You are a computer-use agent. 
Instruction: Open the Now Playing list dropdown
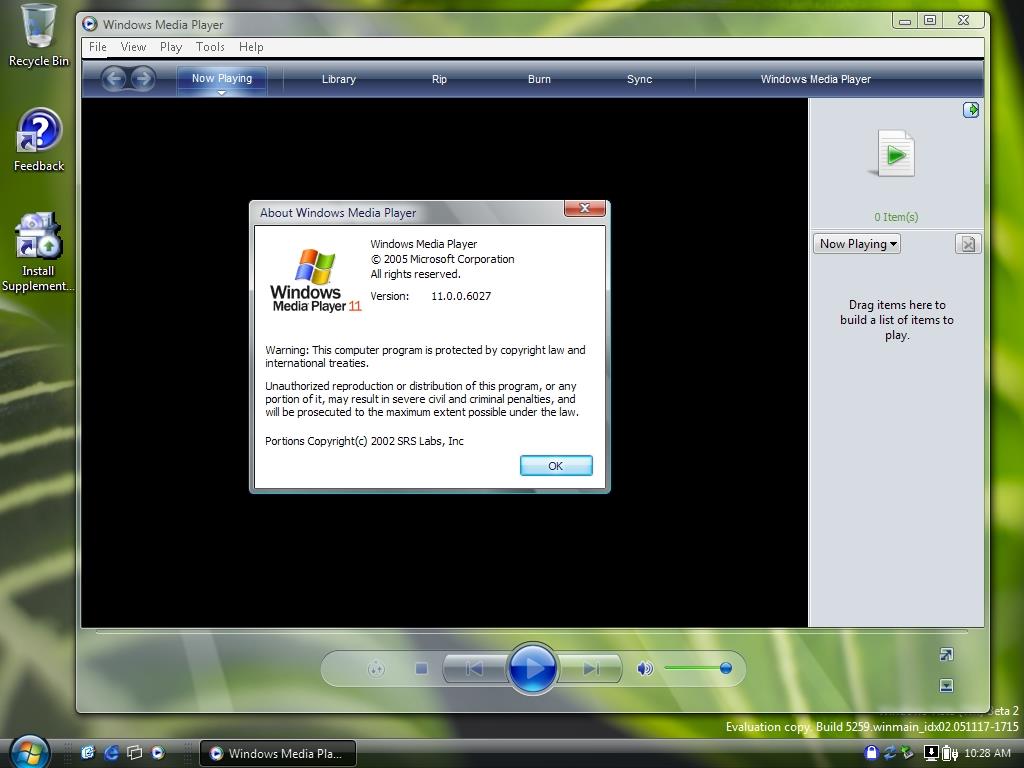pyautogui.click(x=857, y=244)
